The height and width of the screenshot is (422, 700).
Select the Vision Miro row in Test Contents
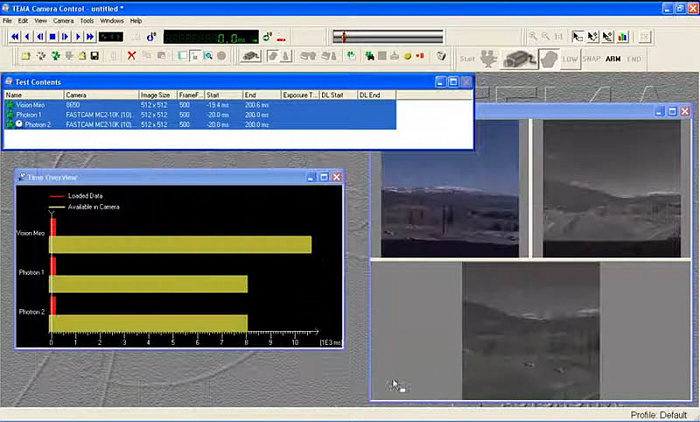point(200,105)
